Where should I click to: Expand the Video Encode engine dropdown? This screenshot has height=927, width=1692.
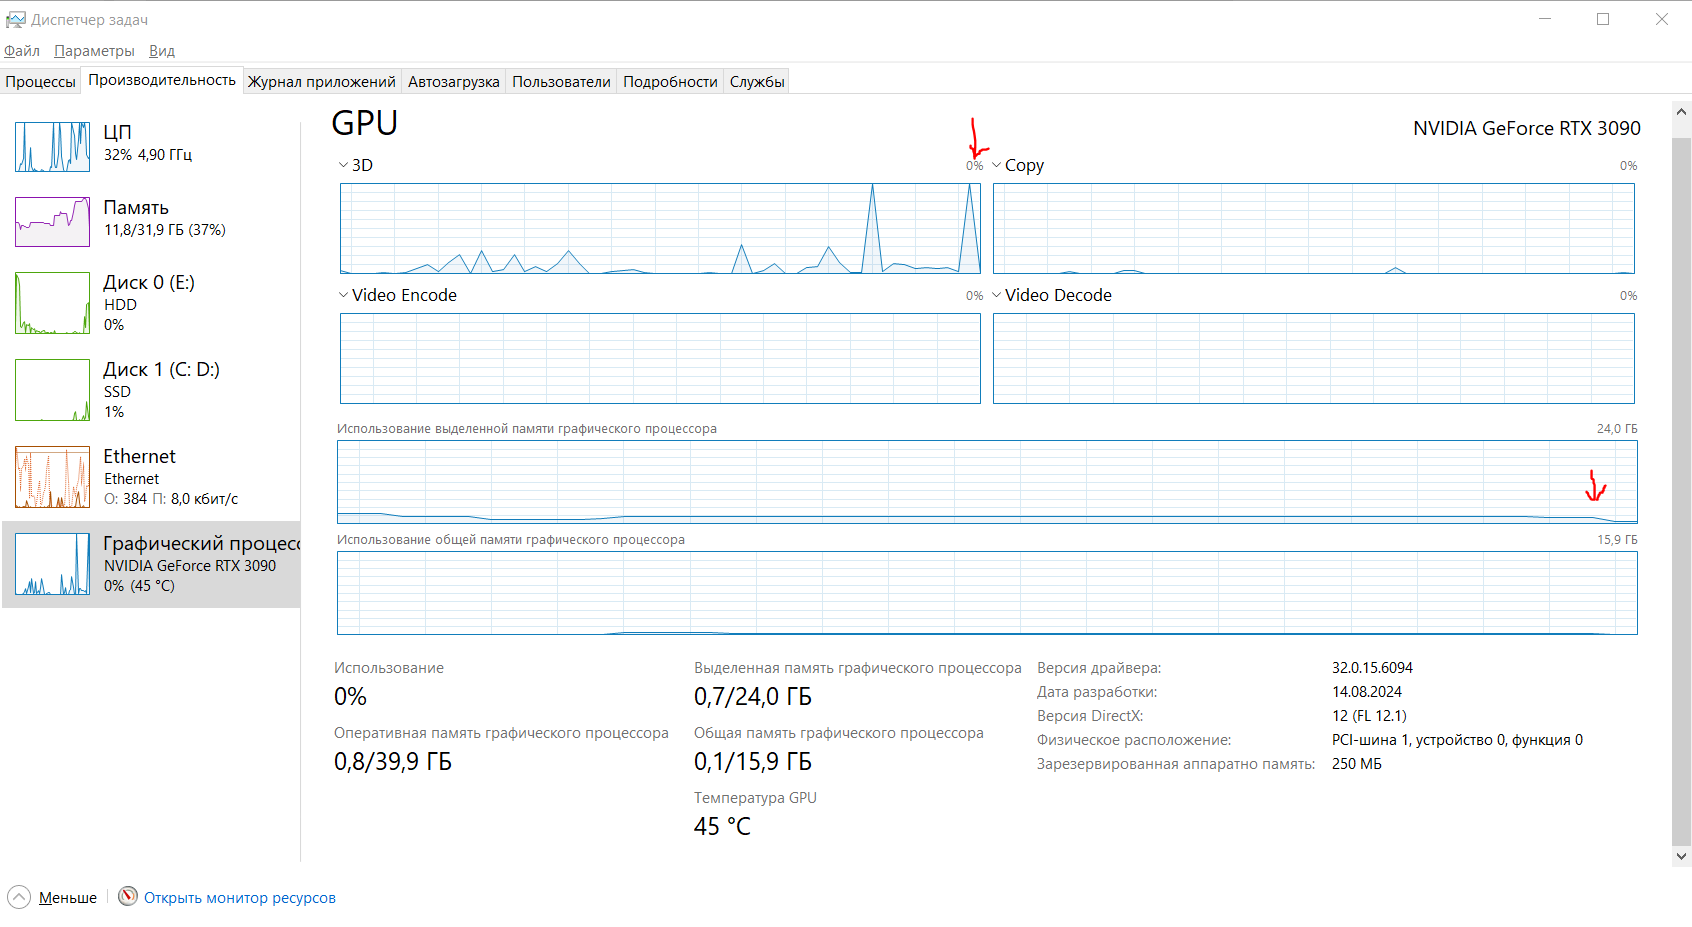pos(344,295)
